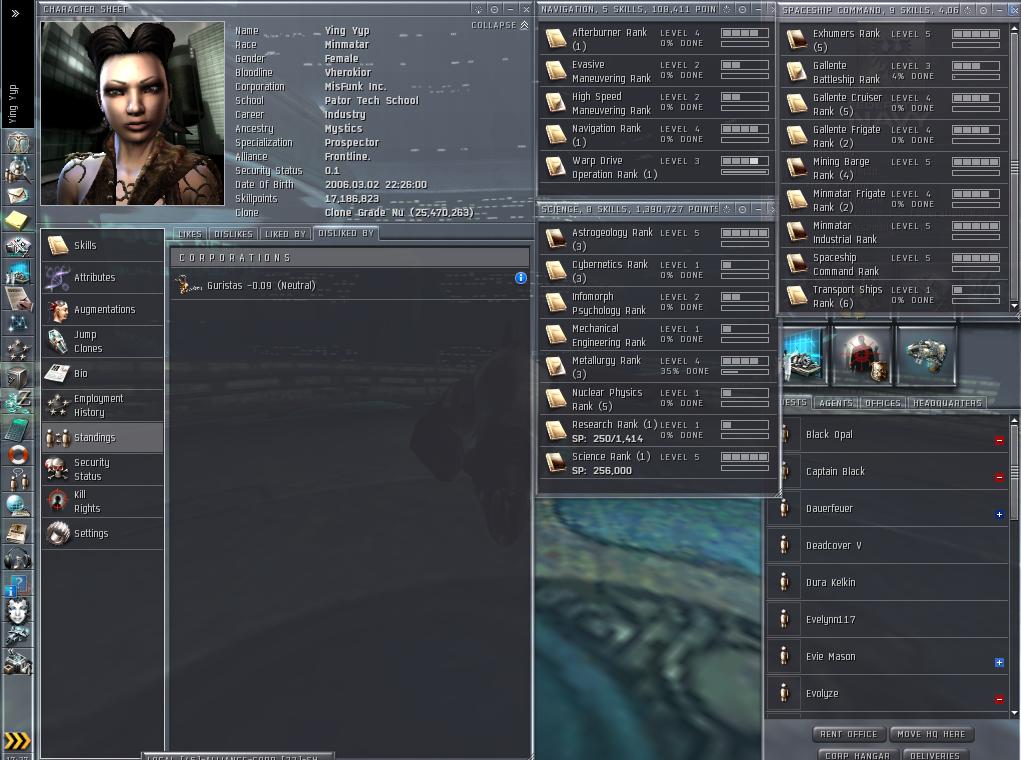Viewport: 1021px width, 760px height.
Task: Open Attributes section in Character Sheet
Action: (103, 277)
